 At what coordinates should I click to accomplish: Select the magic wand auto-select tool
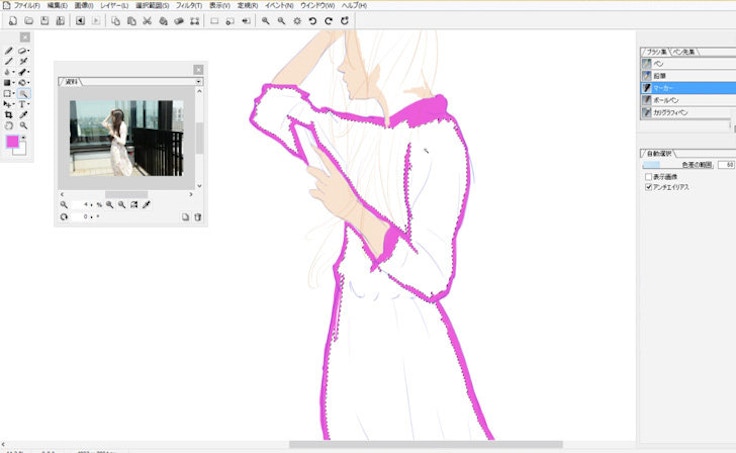tap(23, 93)
